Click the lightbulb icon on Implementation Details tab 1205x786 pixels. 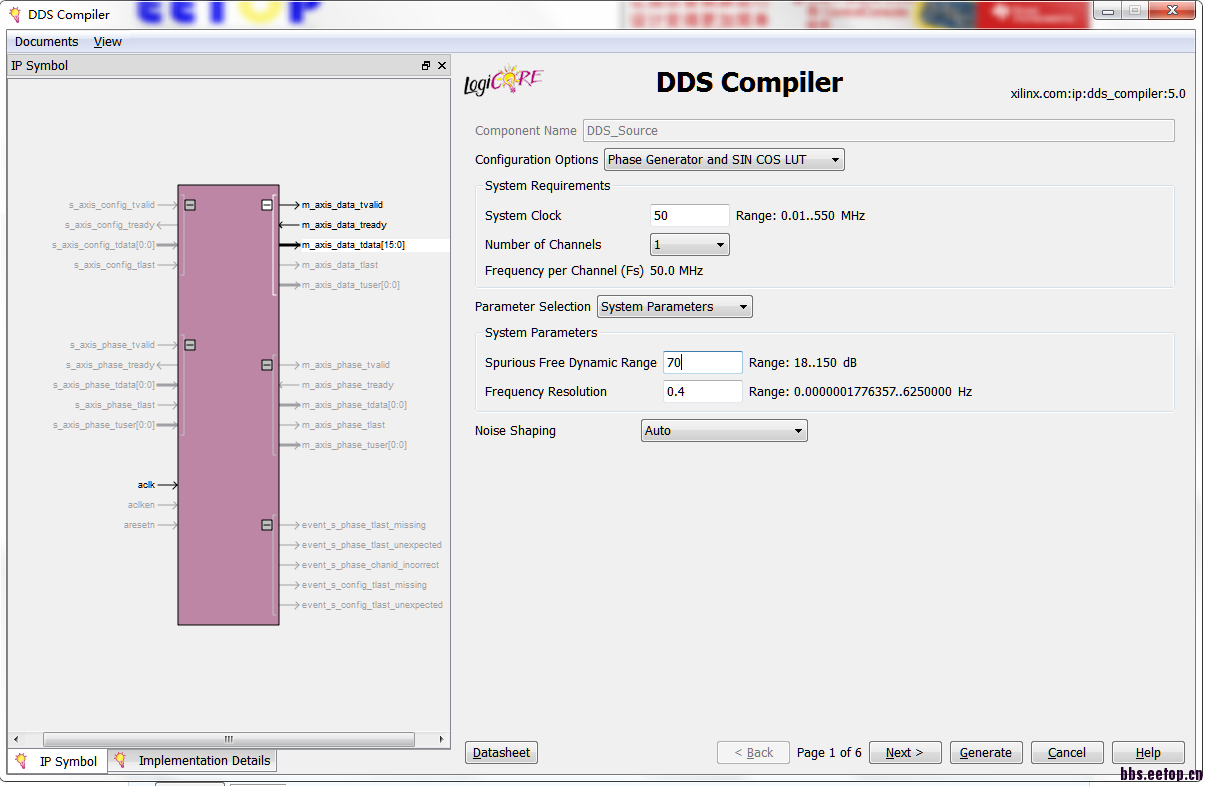tap(121, 761)
